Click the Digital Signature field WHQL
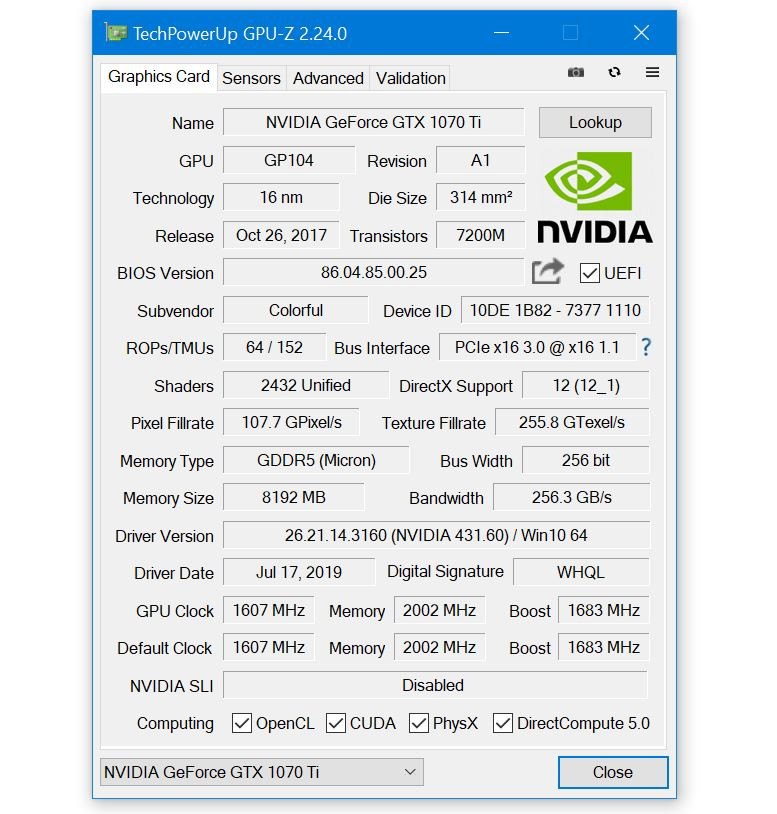 point(581,572)
